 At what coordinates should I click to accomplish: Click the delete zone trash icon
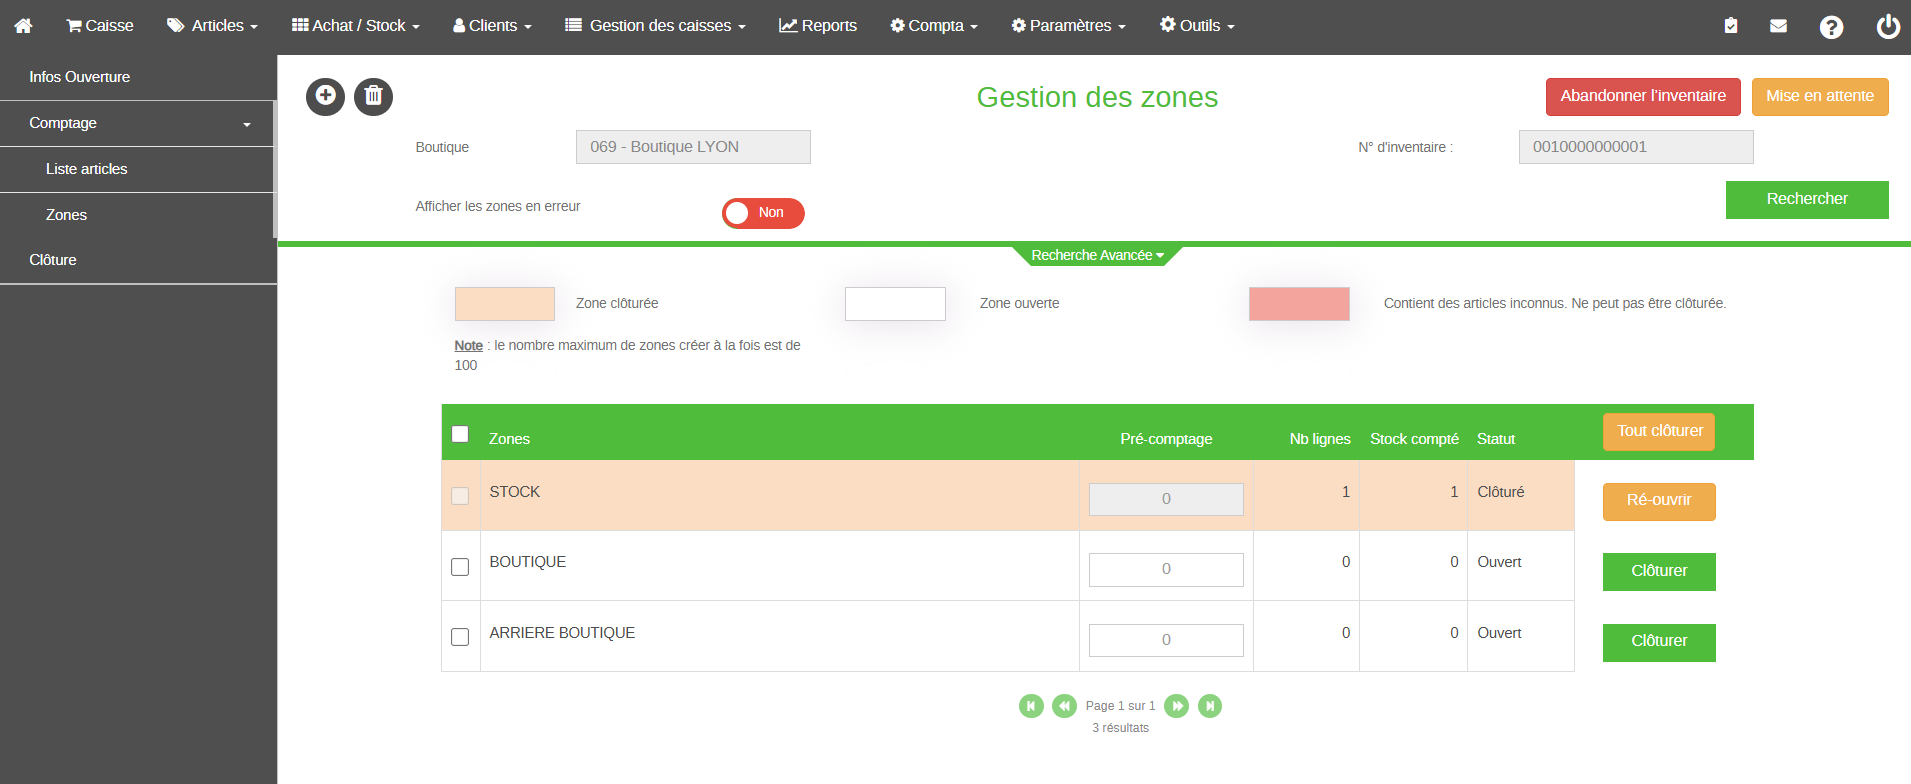pos(373,97)
